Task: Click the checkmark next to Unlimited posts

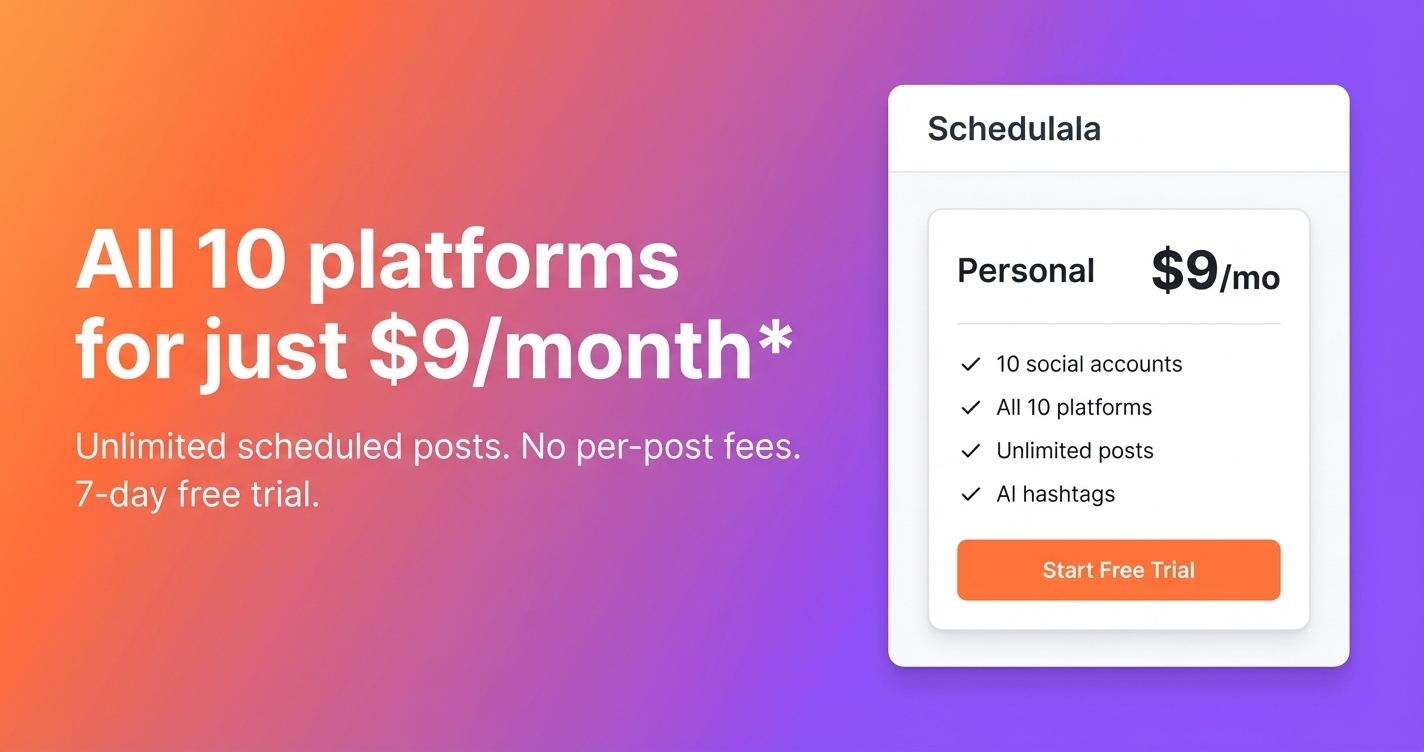Action: (x=970, y=451)
